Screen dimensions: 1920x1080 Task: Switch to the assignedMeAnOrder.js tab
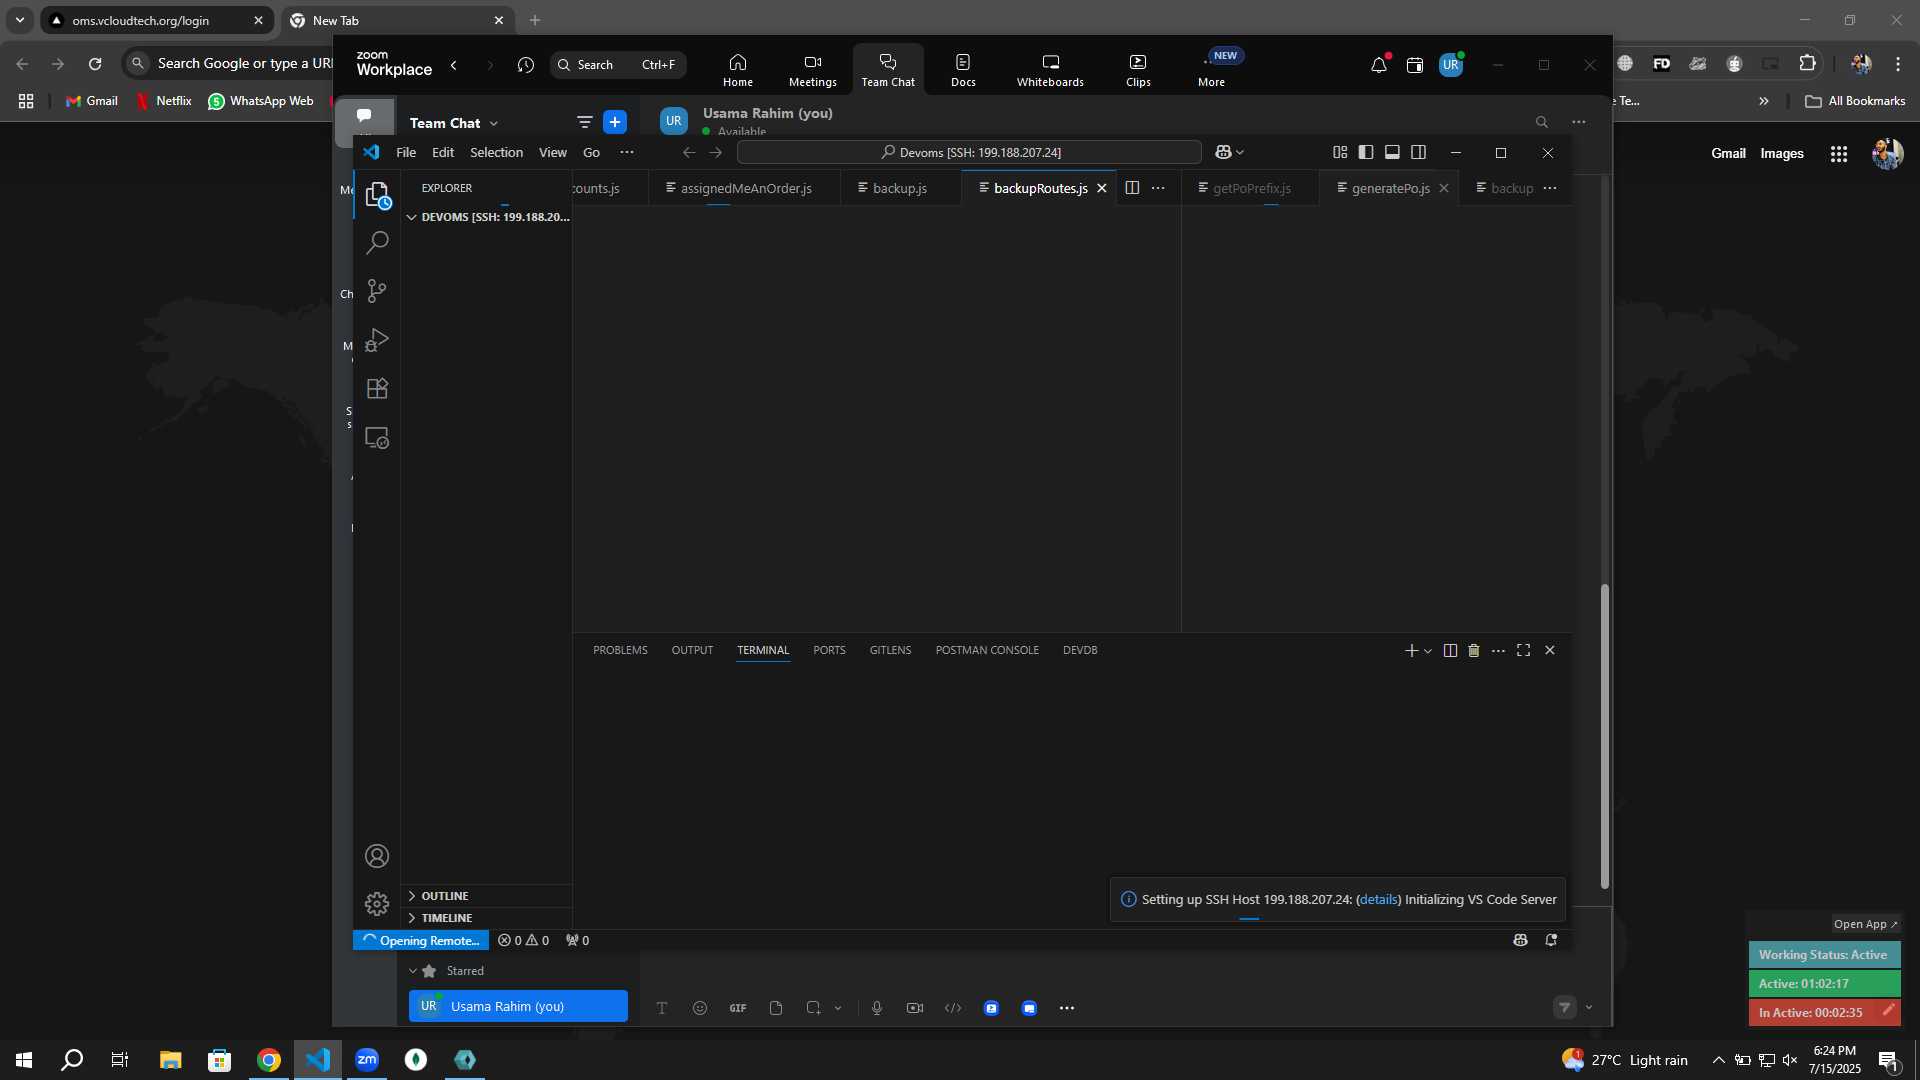pos(745,188)
